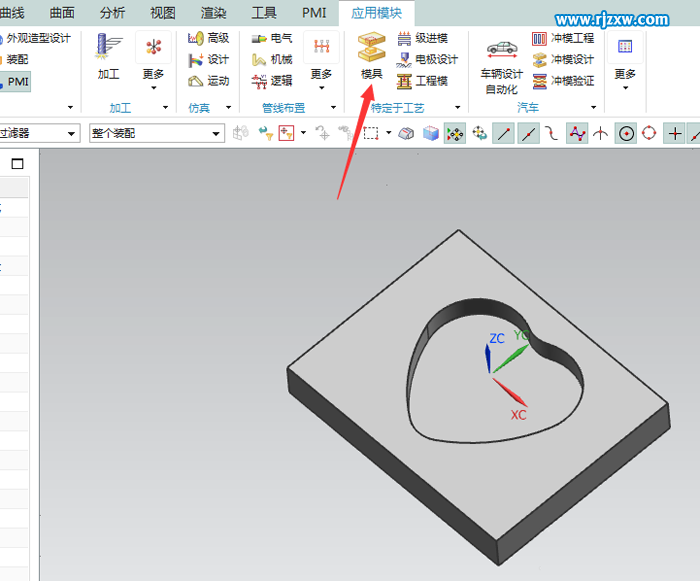Click the 外观造型设计 button
The width and height of the screenshot is (700, 581).
coord(33,38)
